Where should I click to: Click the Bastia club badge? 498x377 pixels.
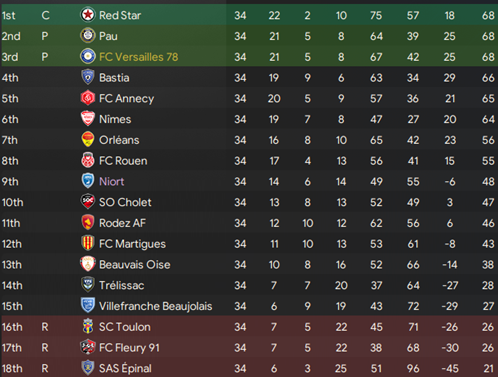[88, 77]
